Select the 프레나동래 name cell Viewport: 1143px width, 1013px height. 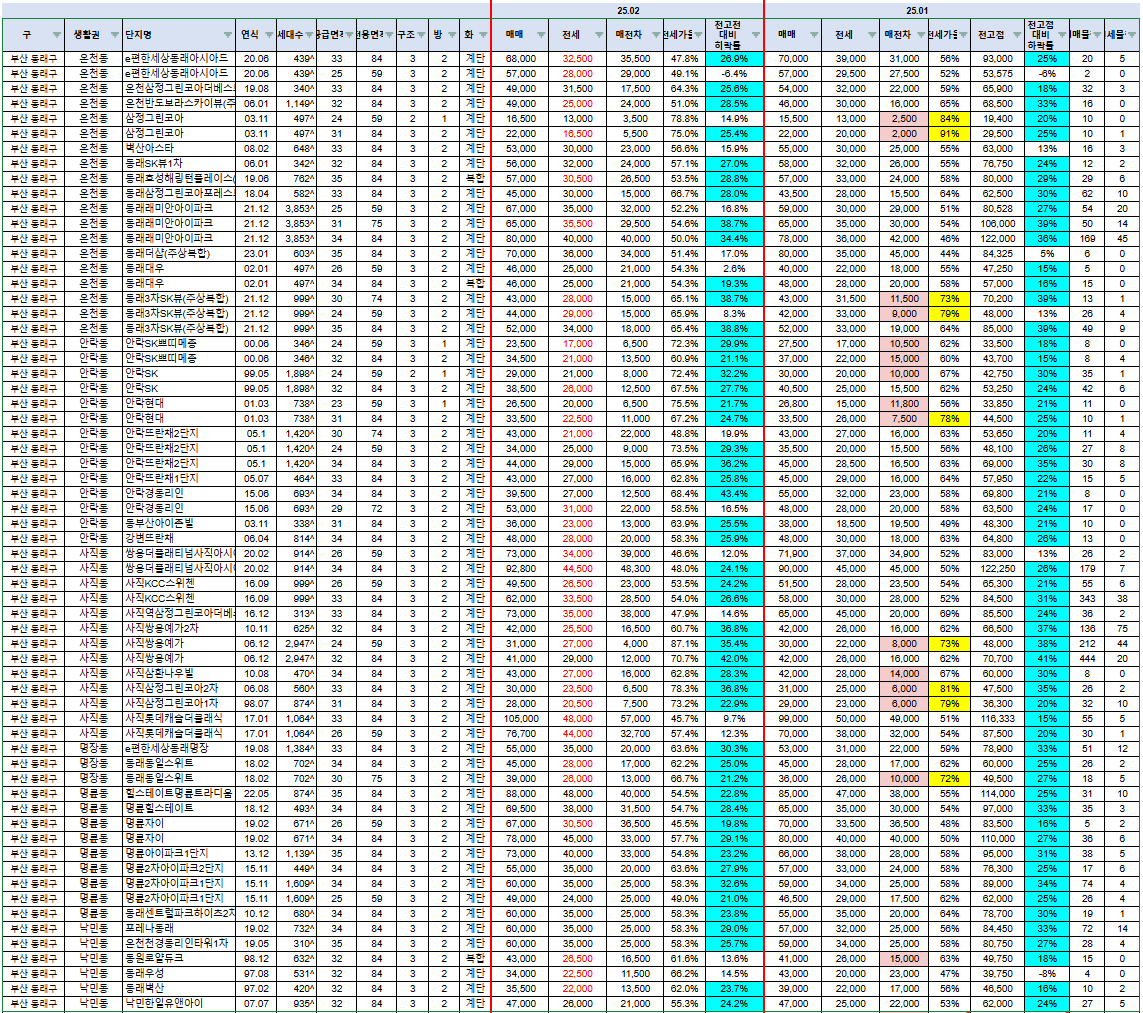pyautogui.click(x=179, y=929)
